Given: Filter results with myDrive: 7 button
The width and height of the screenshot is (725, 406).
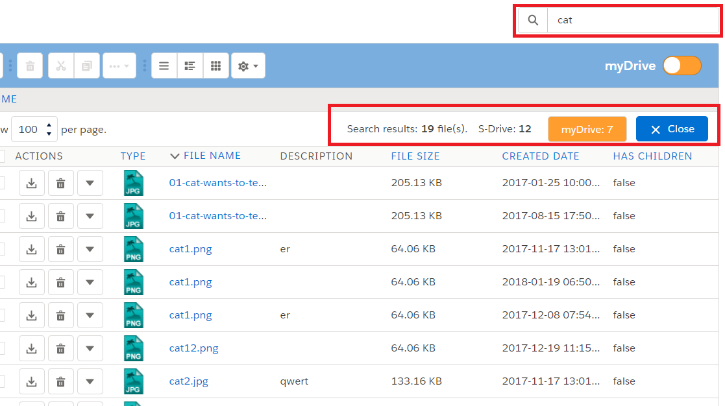Looking at the screenshot, I should (587, 129).
